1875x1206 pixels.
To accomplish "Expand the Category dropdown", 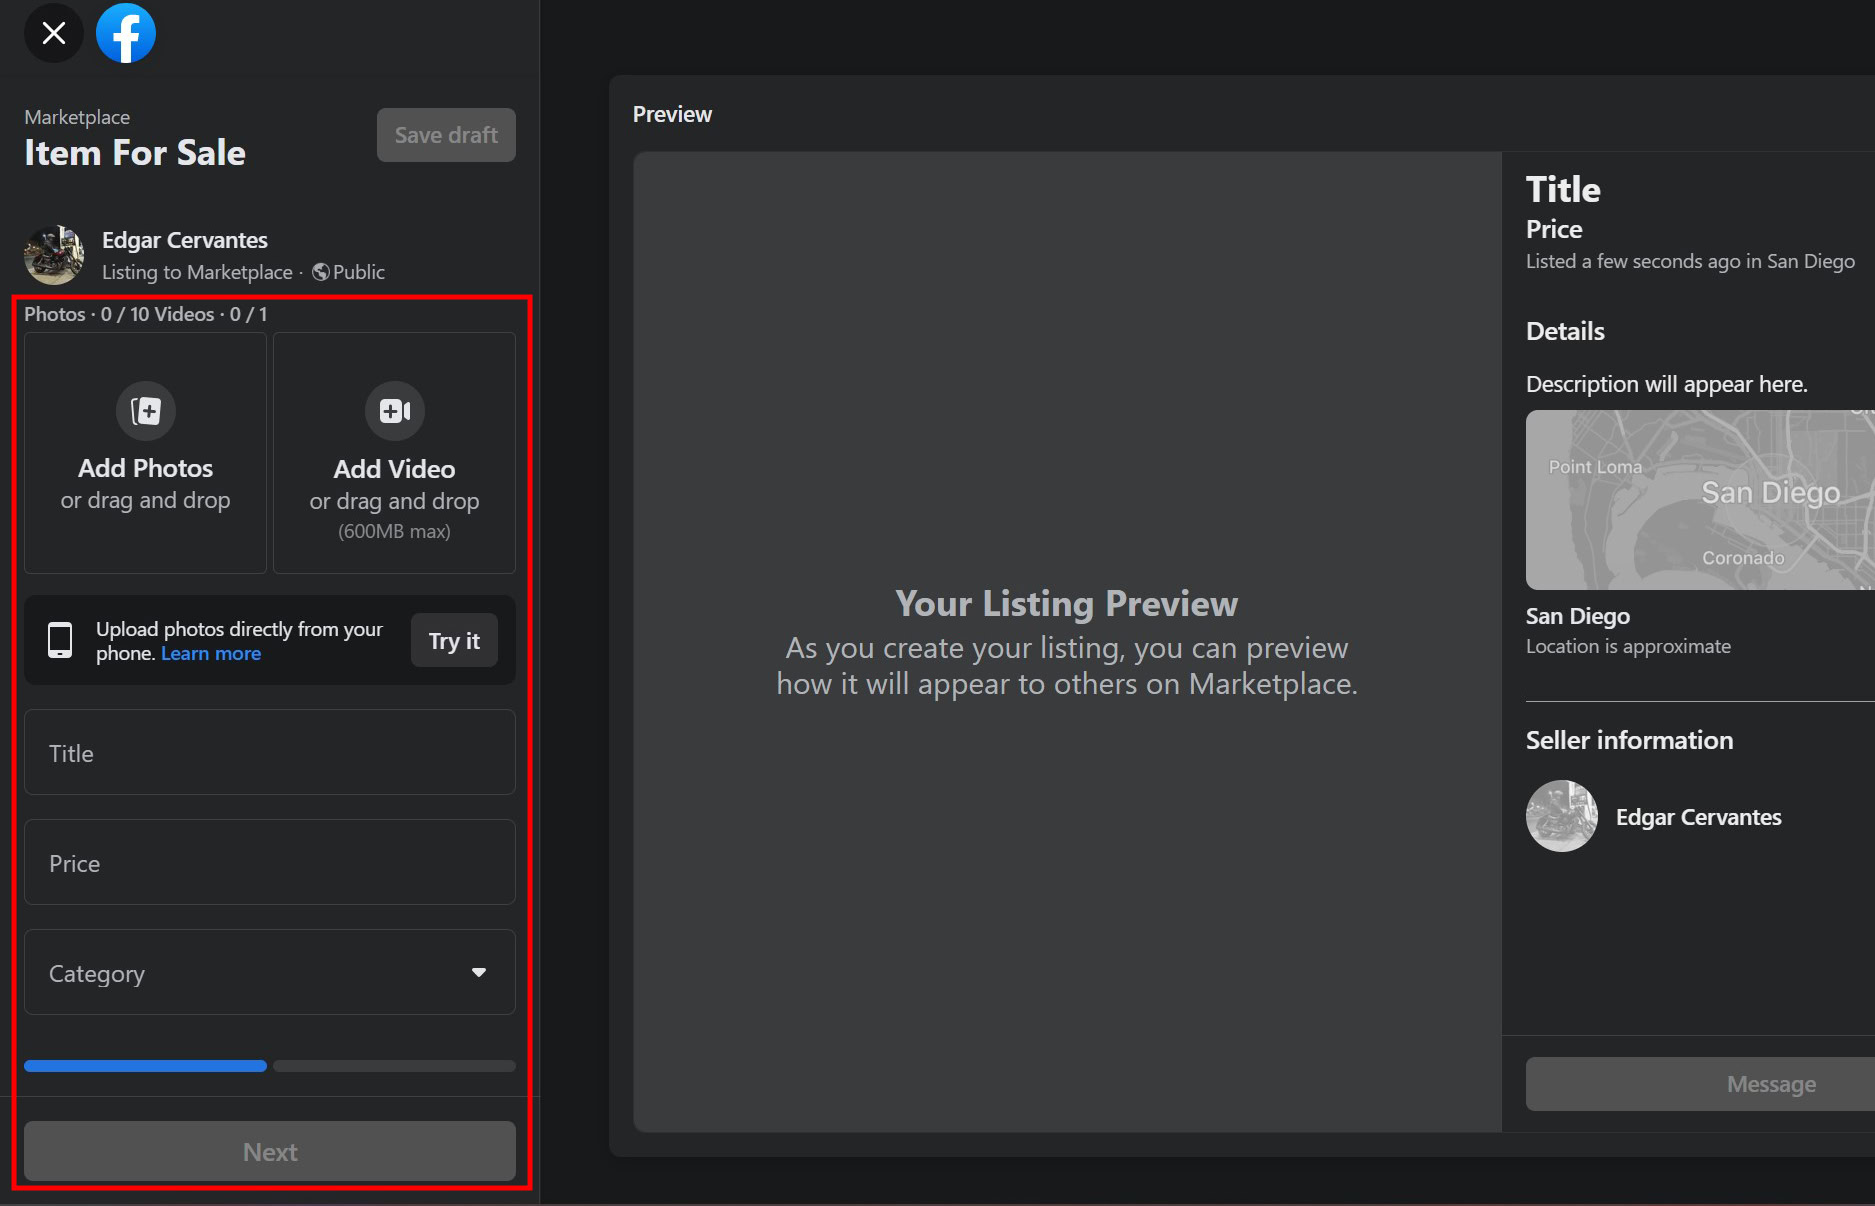I will 270,973.
